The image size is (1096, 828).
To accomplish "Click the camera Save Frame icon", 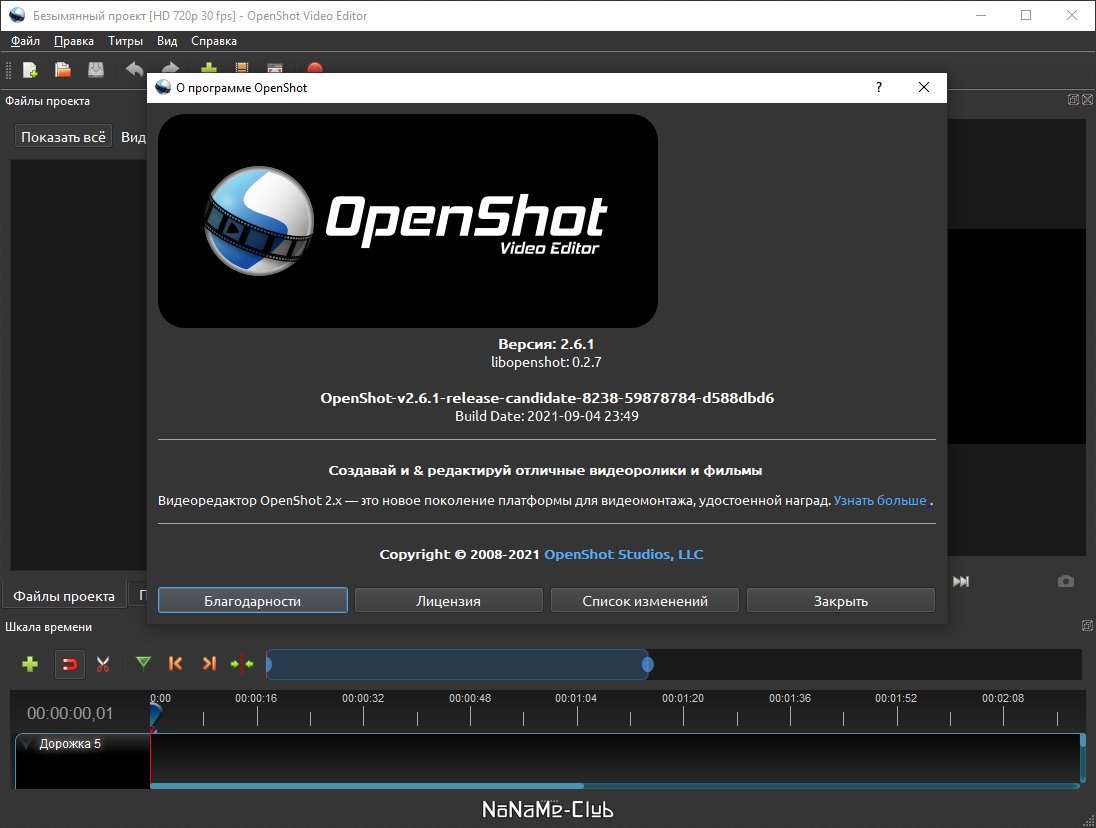I will click(x=1066, y=581).
